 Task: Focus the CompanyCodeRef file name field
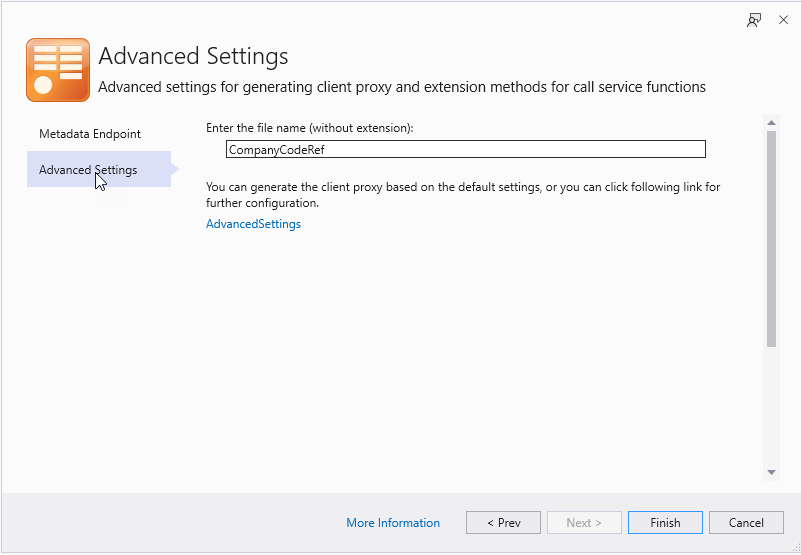click(465, 149)
